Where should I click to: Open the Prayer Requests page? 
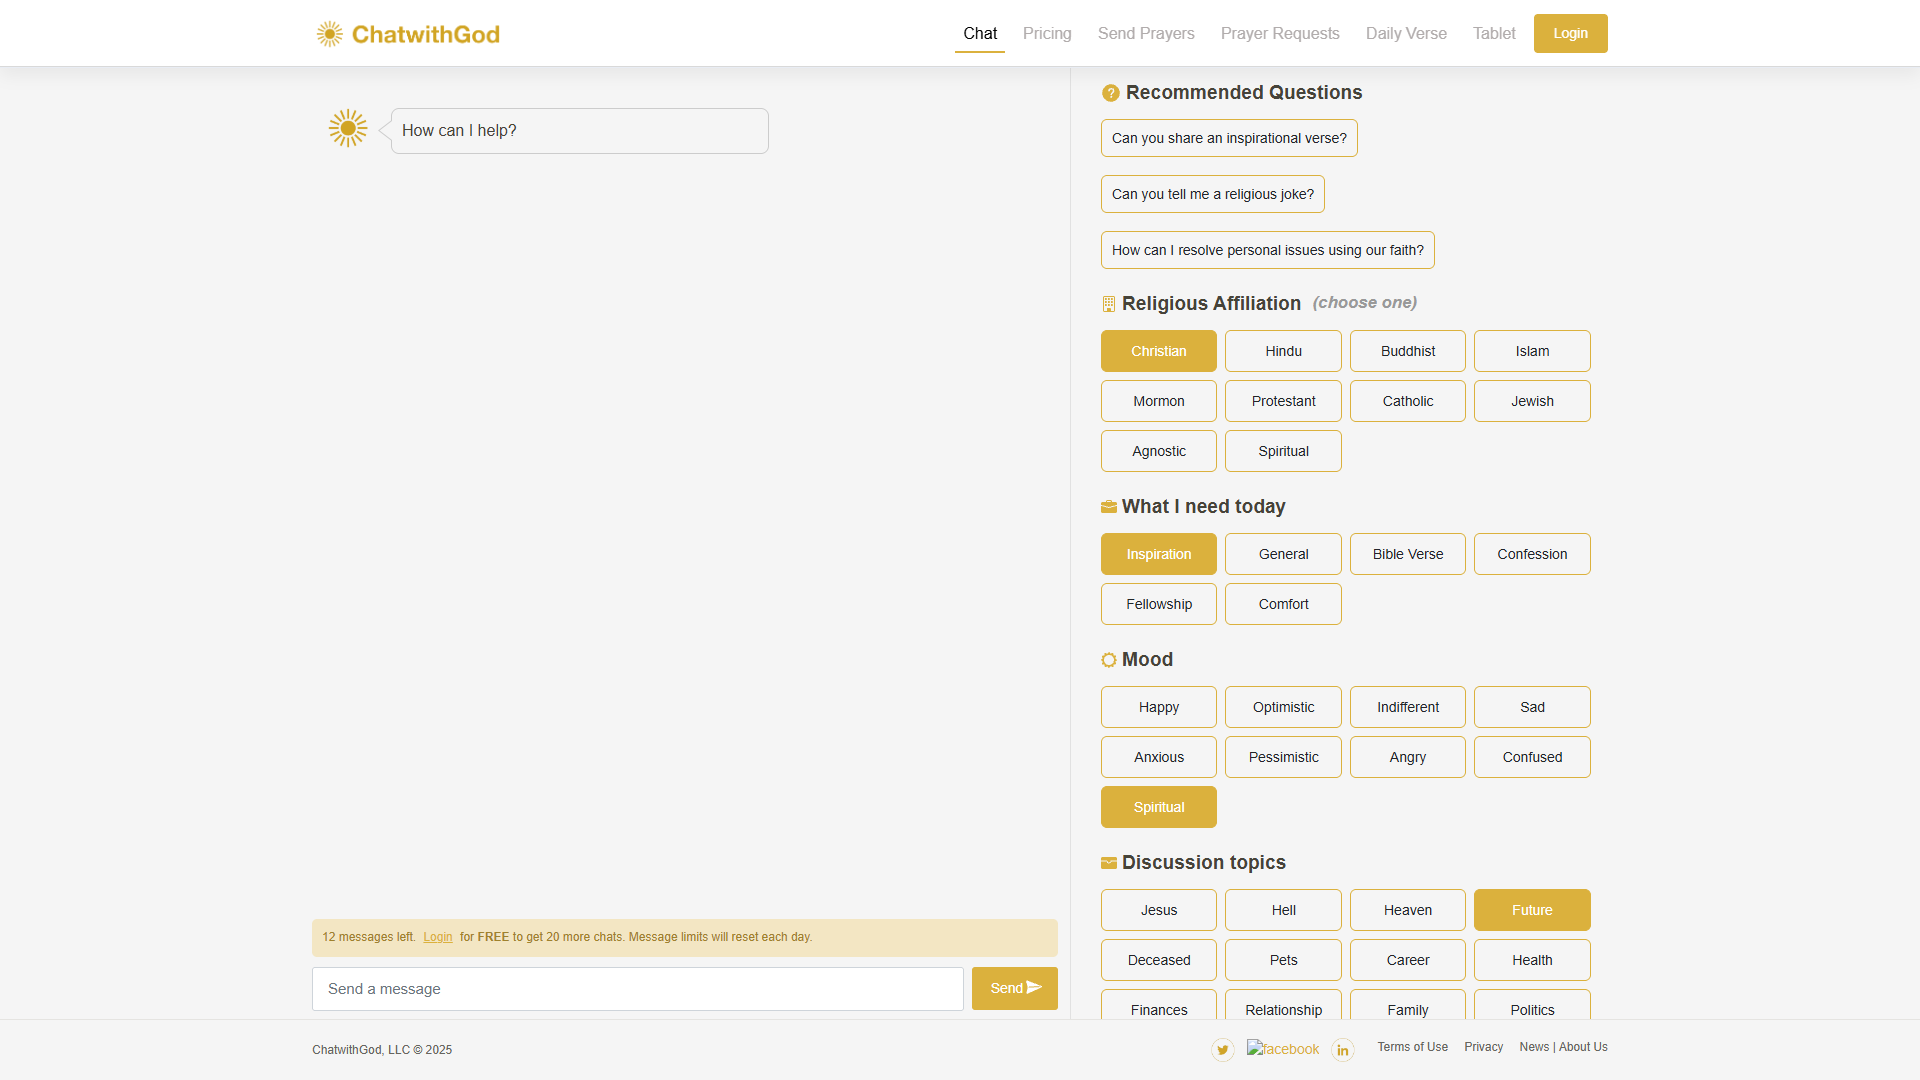point(1280,33)
